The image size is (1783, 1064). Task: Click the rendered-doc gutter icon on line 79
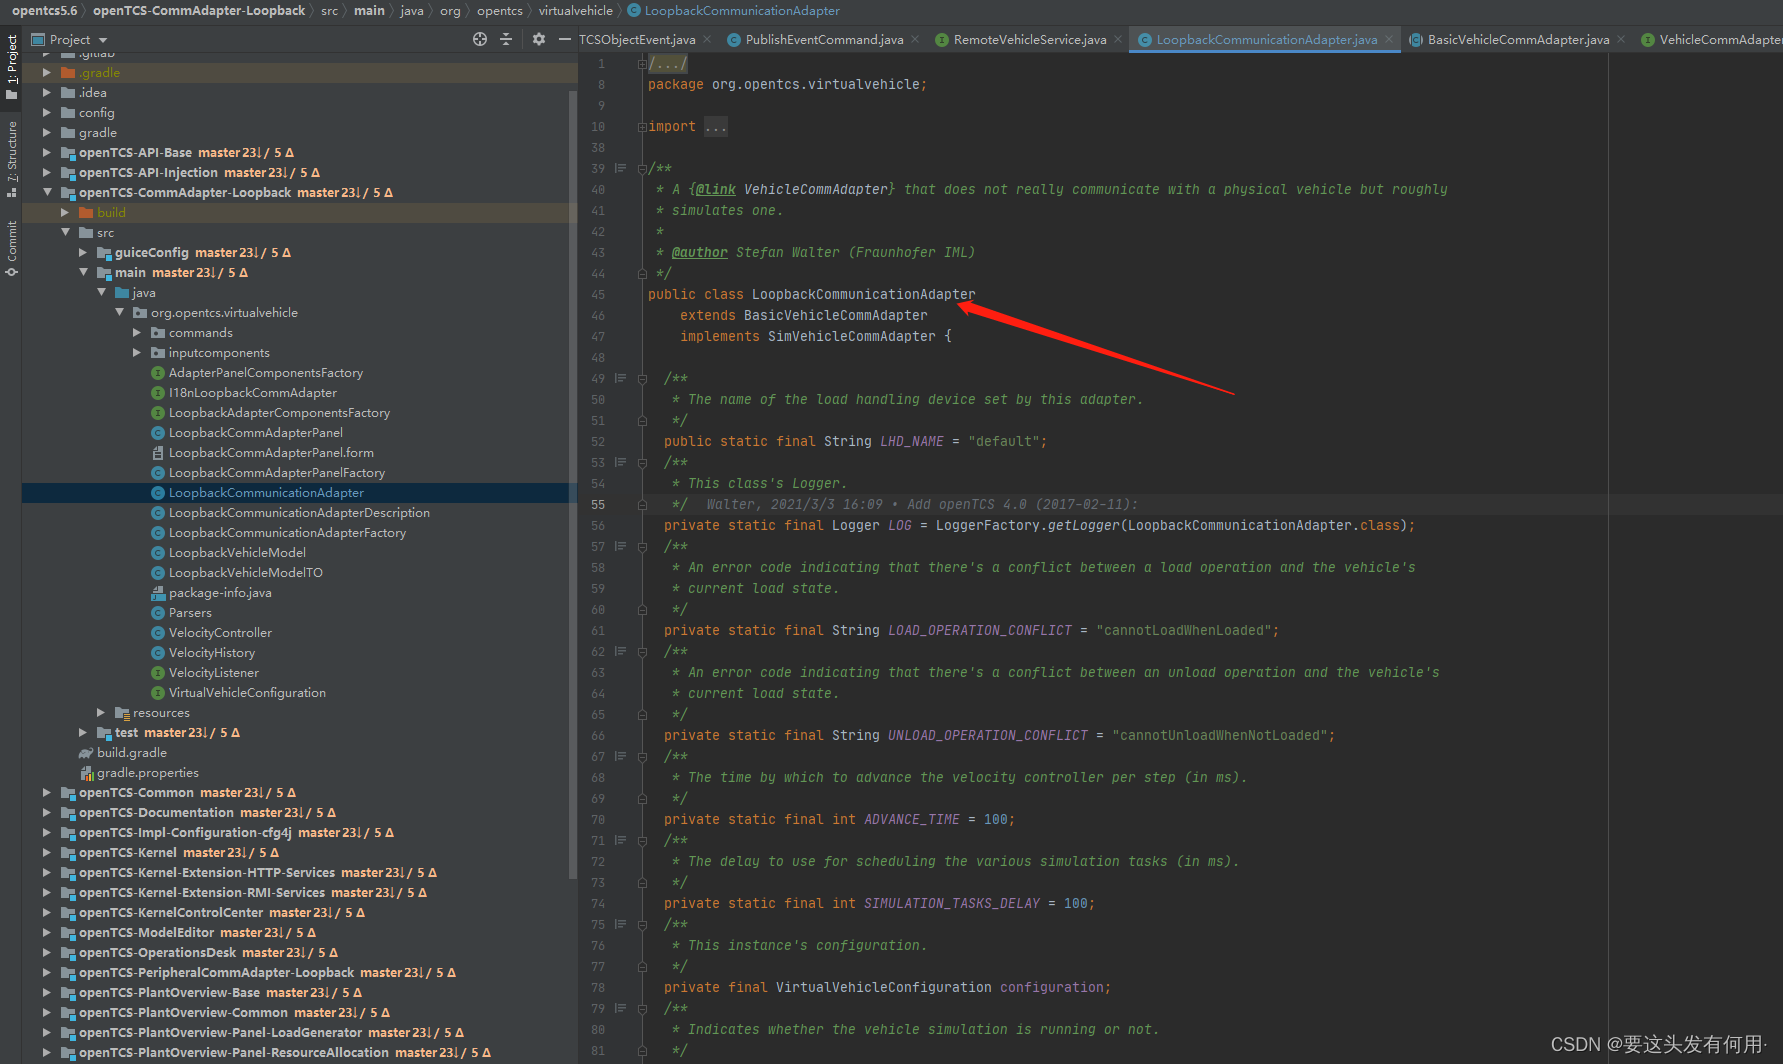pyautogui.click(x=620, y=1008)
